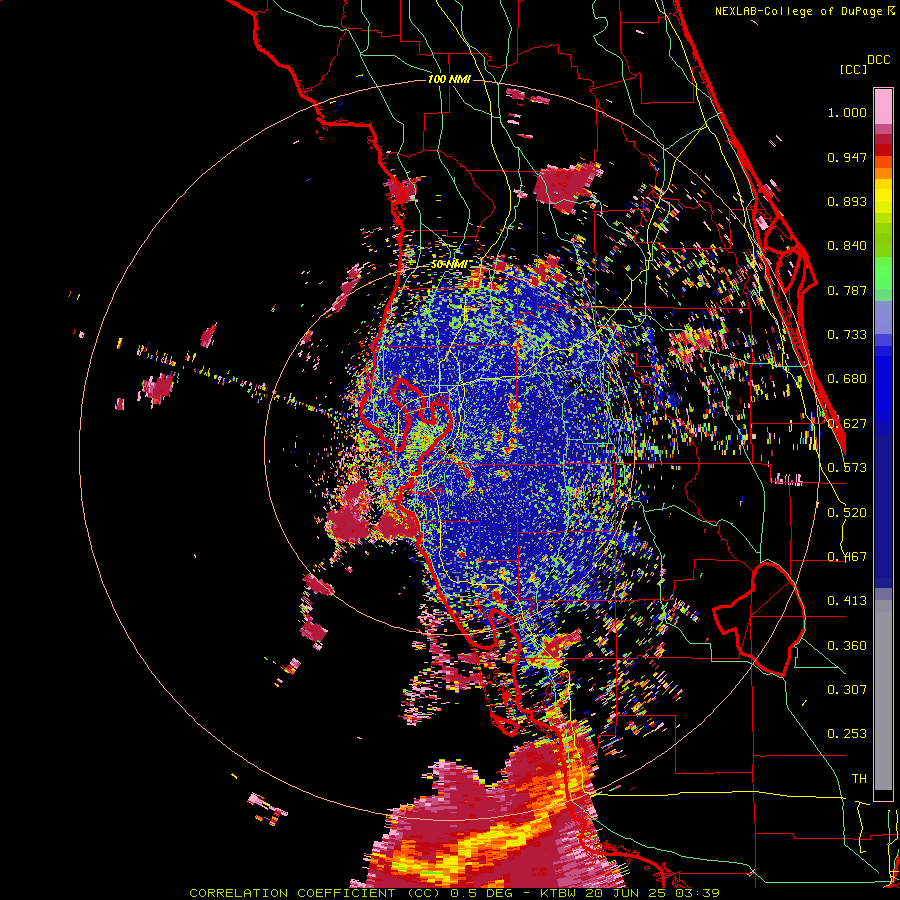Pick the yellow swatch in the color bar
The width and height of the screenshot is (900, 900).
pos(883,197)
